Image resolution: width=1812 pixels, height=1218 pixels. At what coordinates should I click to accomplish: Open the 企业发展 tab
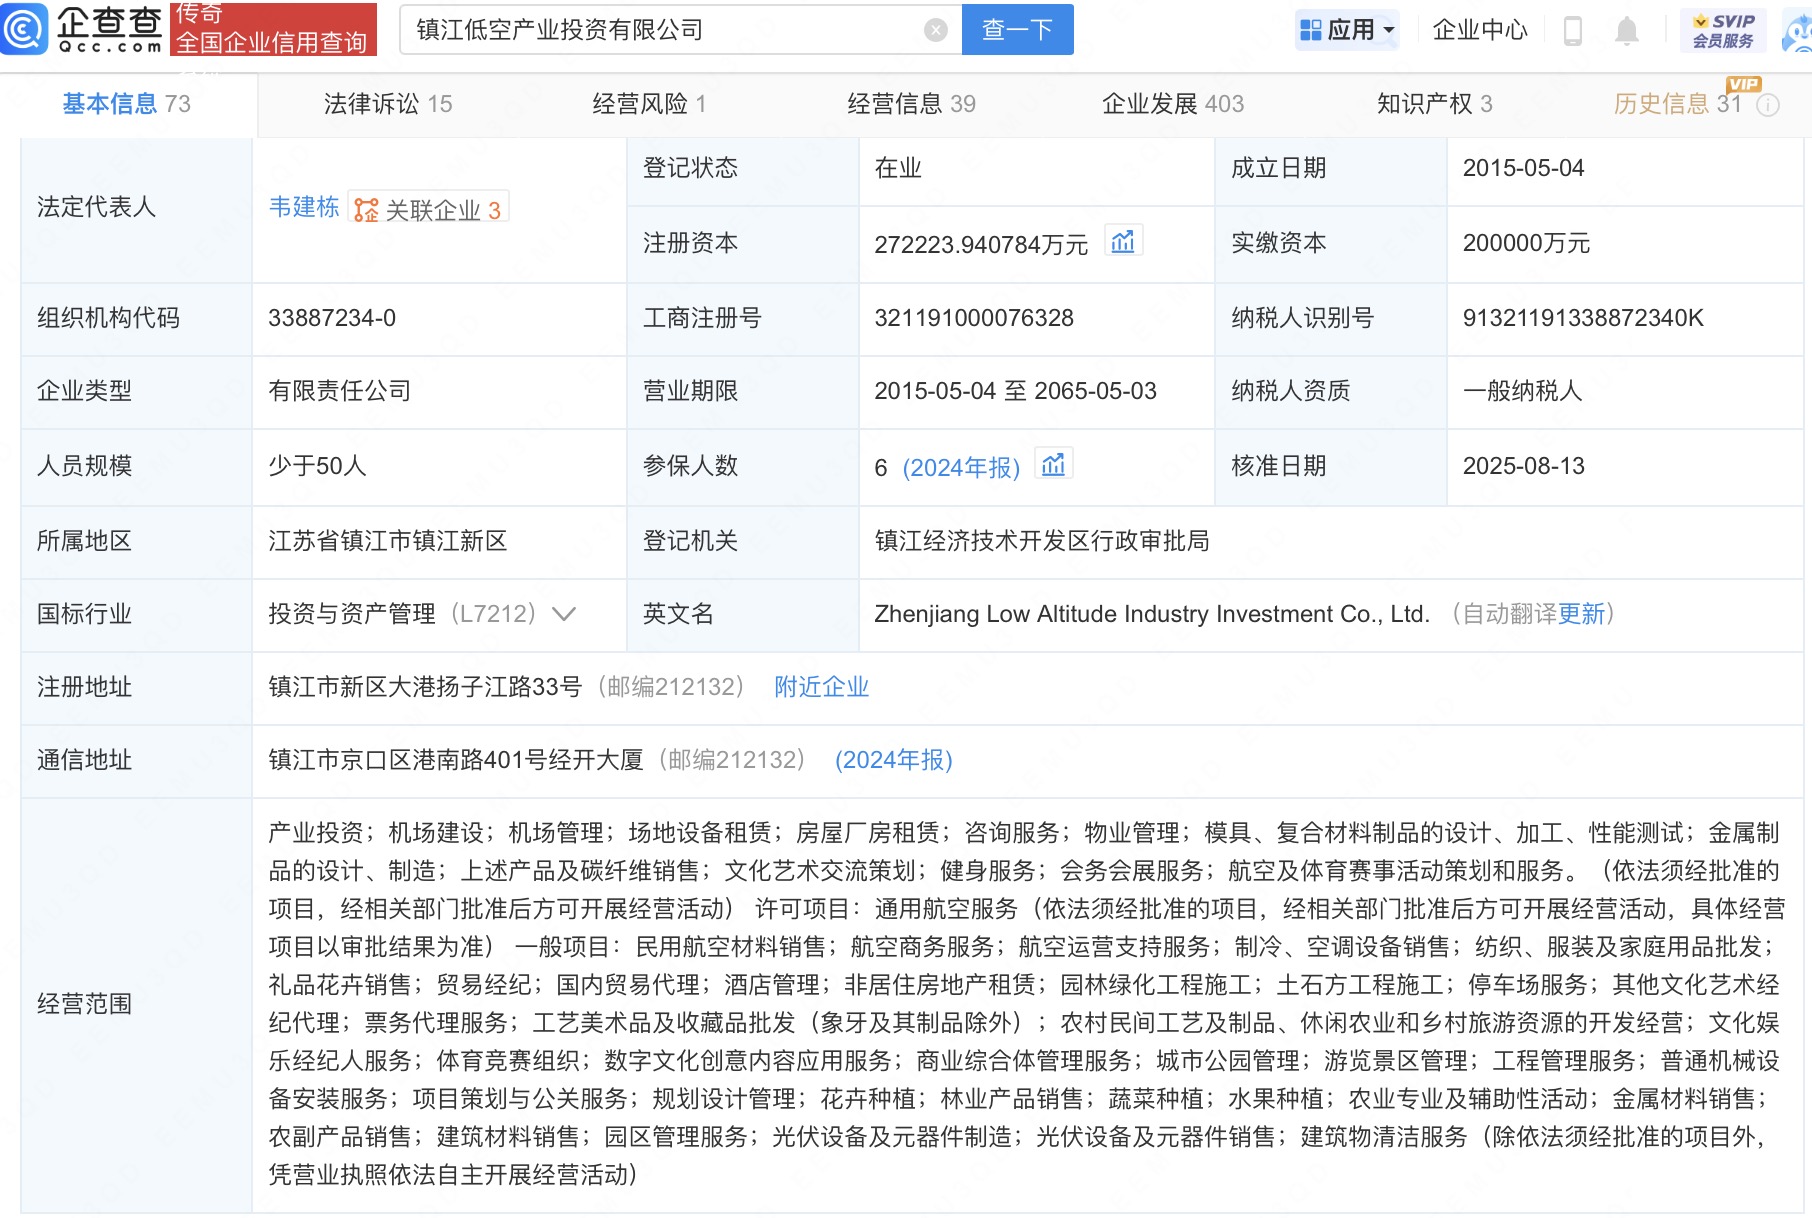[x=1172, y=104]
